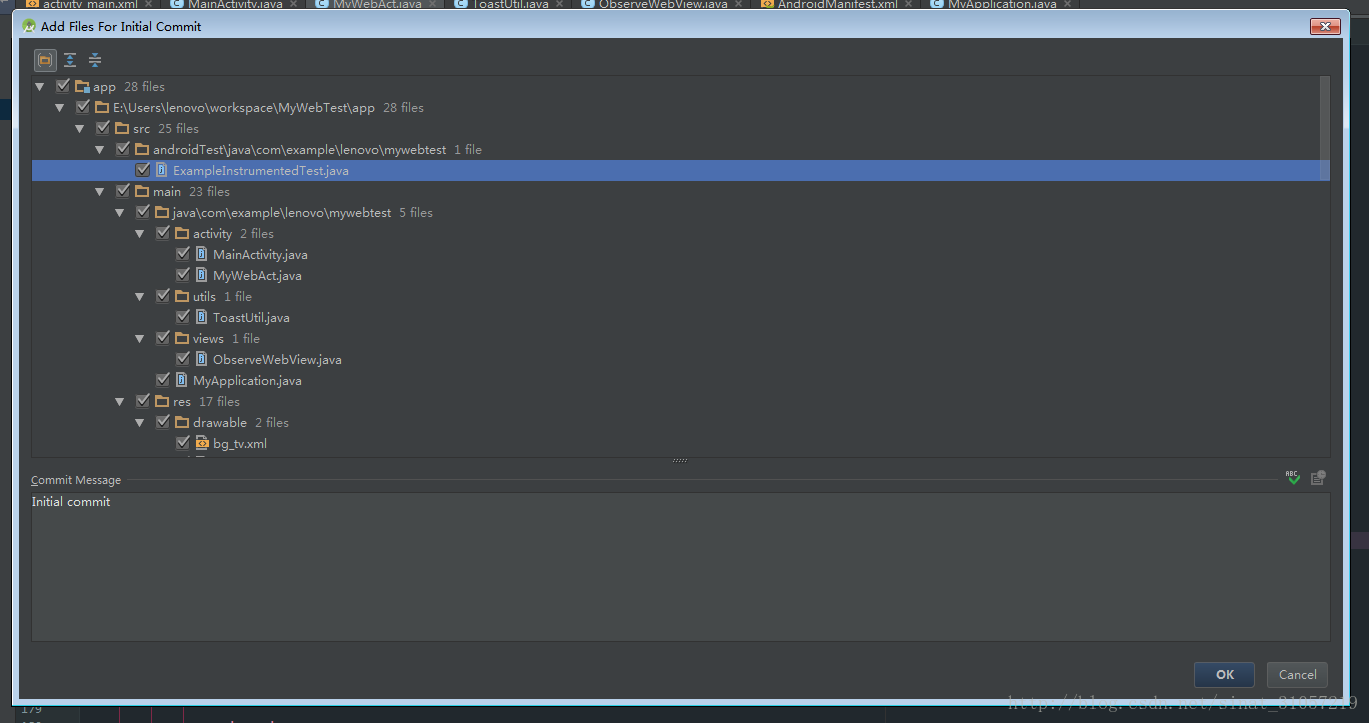
Task: Select the 'res 17 files' row text
Action: [x=206, y=401]
